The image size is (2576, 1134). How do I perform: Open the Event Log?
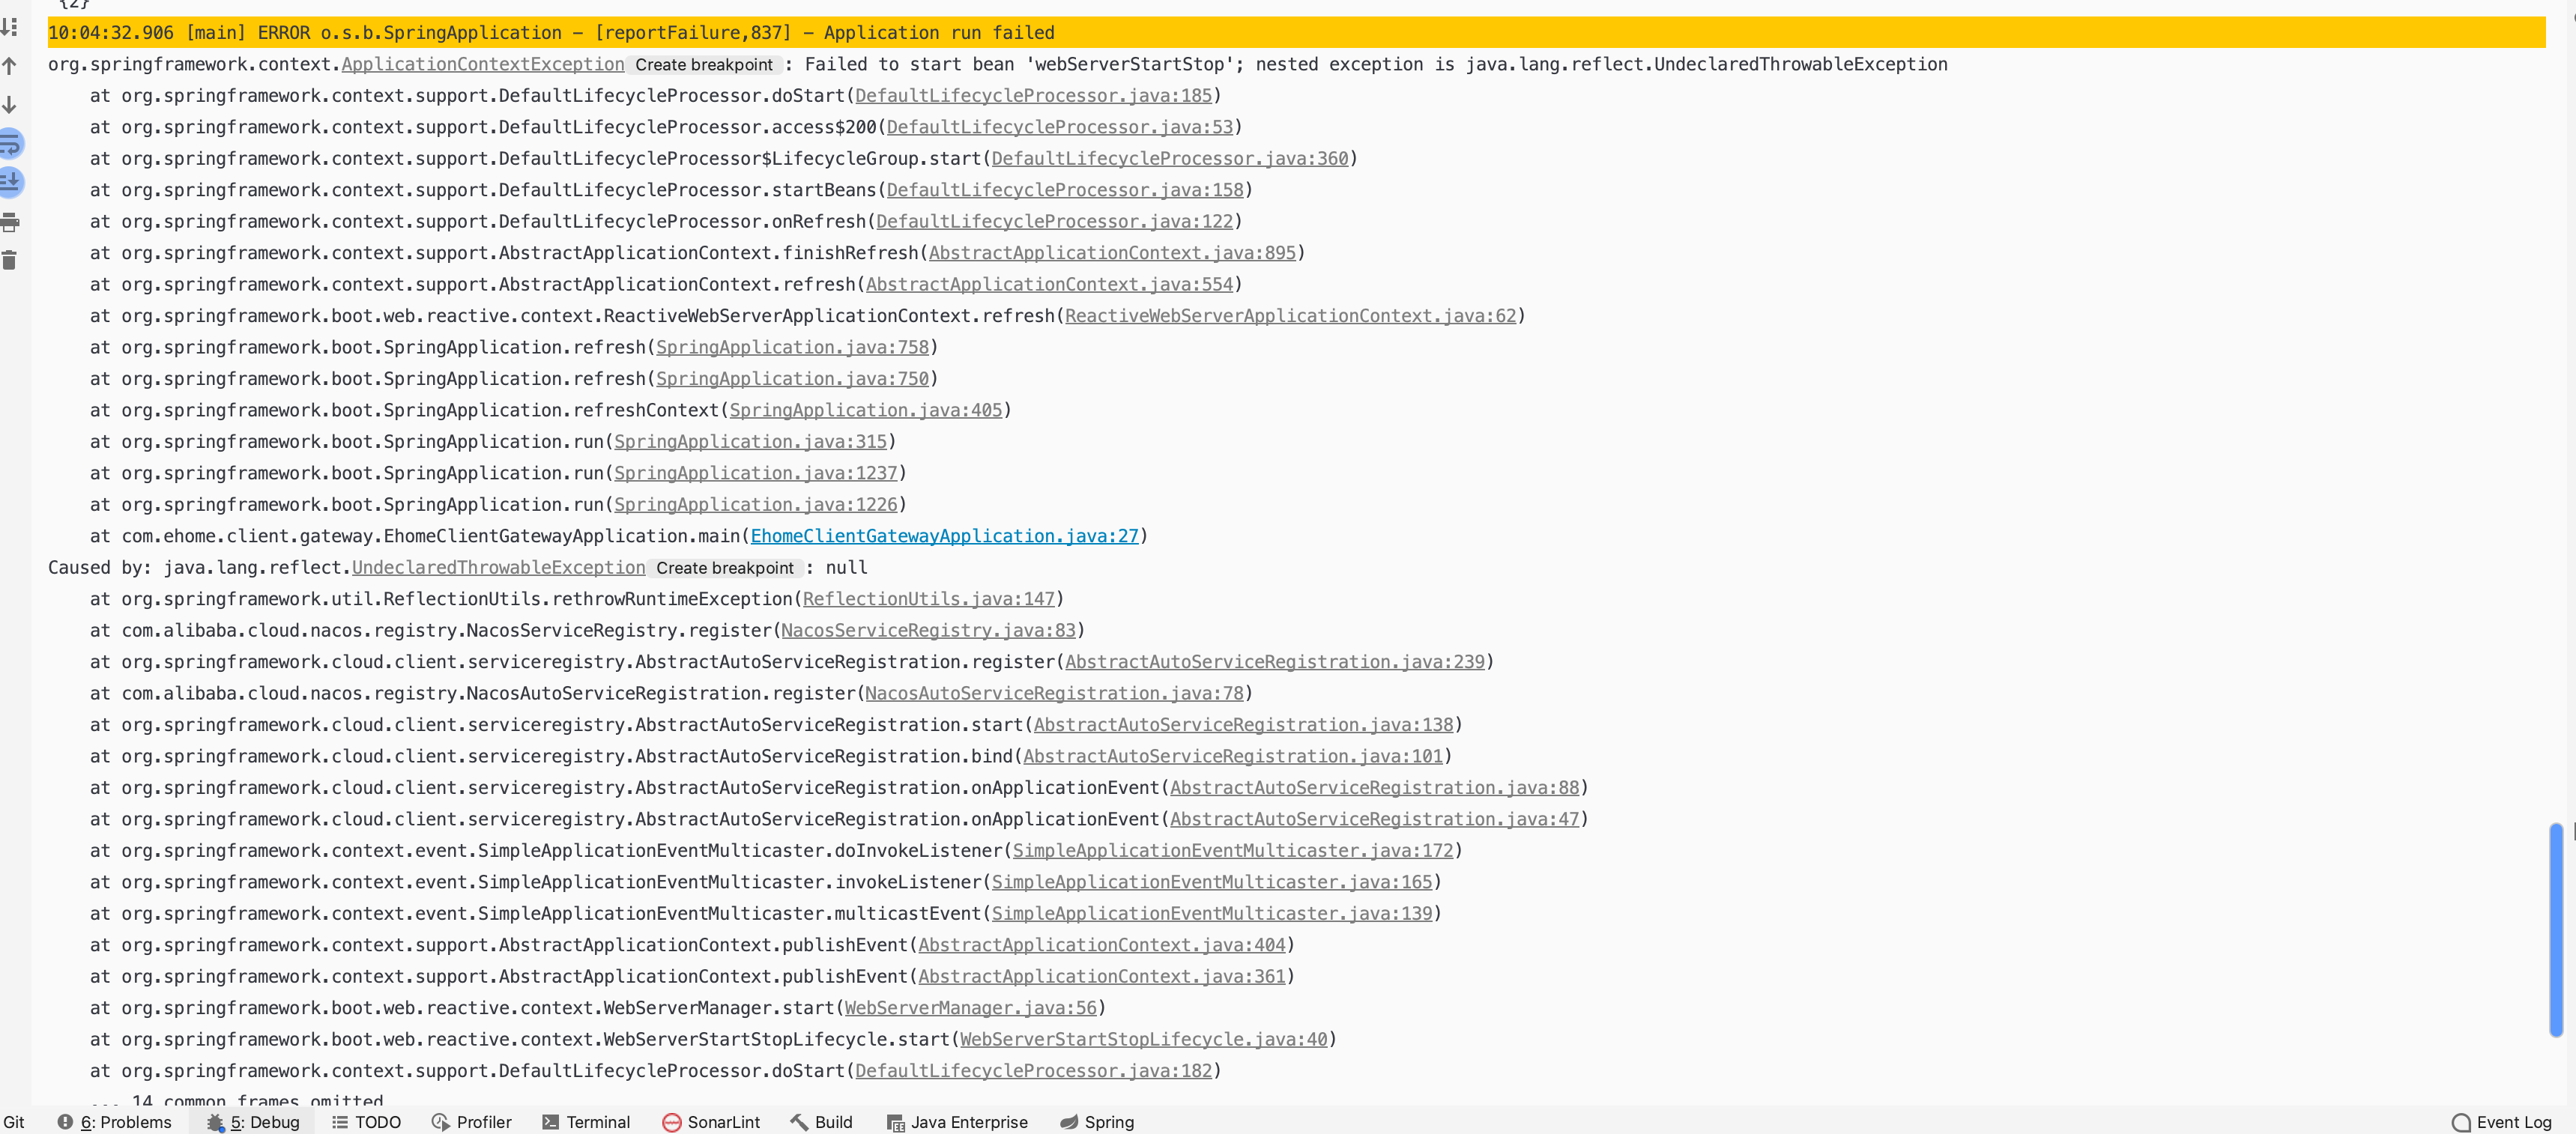click(x=2502, y=1122)
